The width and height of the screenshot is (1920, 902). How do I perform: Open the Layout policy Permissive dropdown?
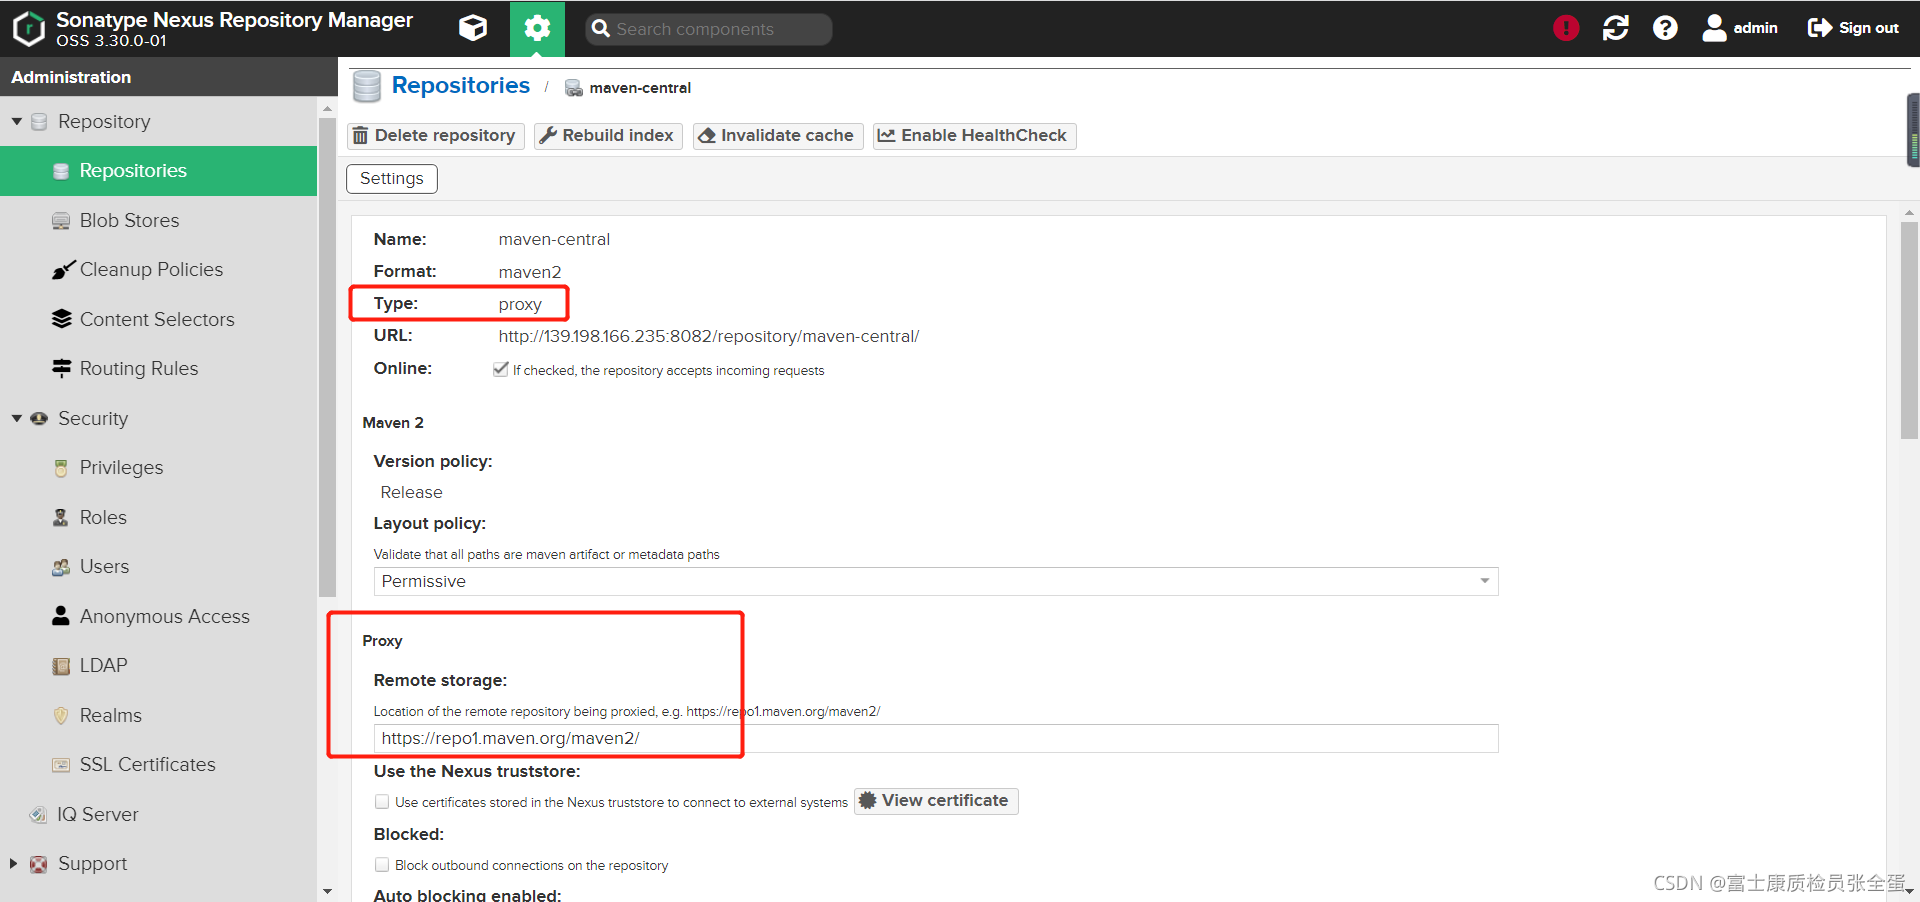click(936, 581)
